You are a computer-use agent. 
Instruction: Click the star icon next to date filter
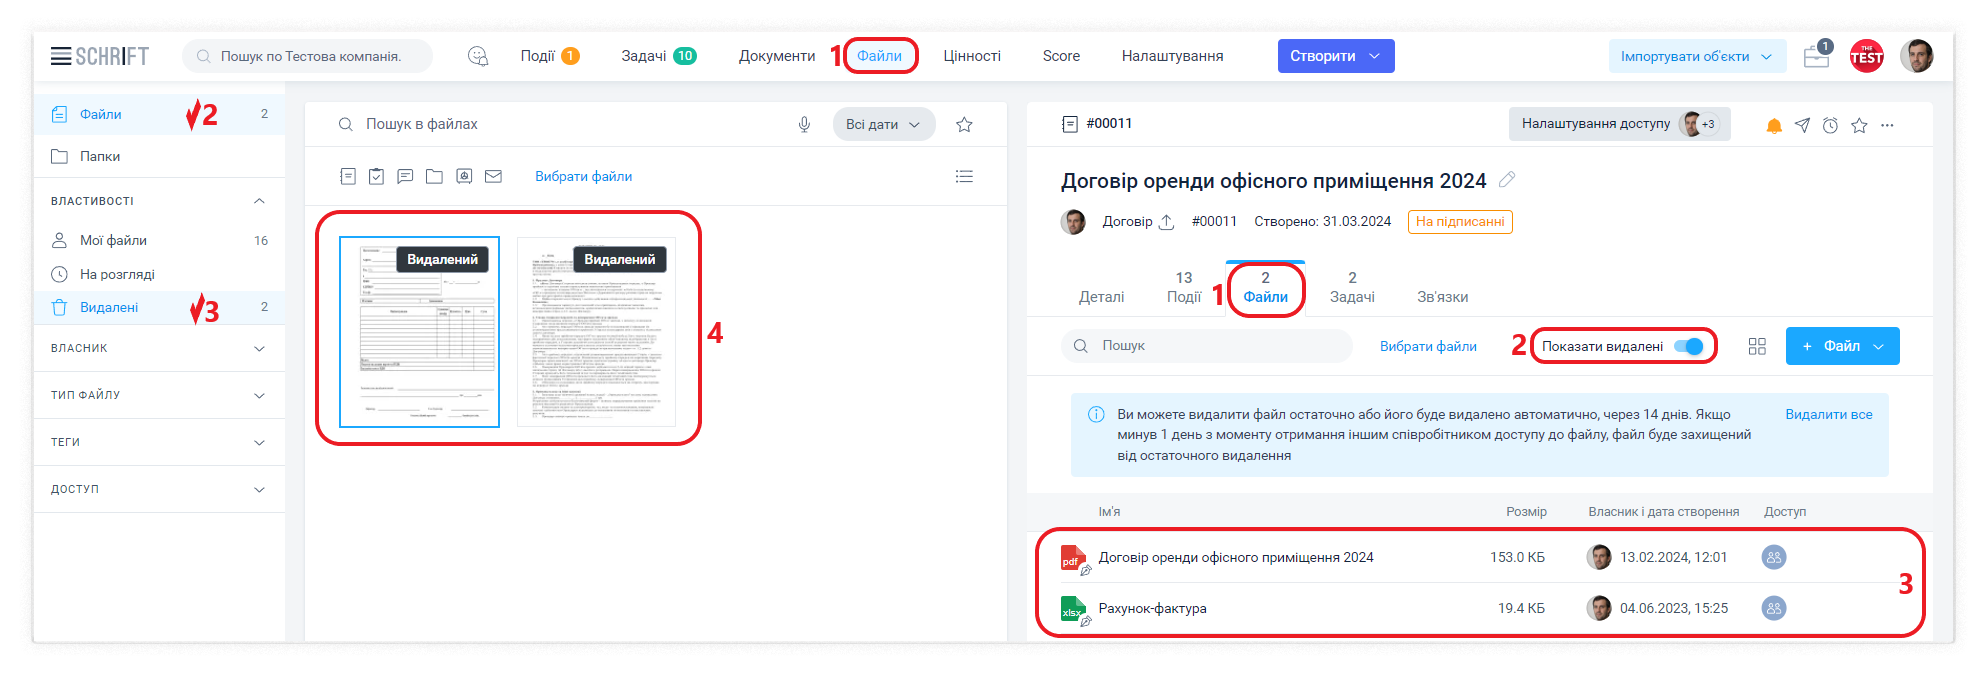pos(964,124)
